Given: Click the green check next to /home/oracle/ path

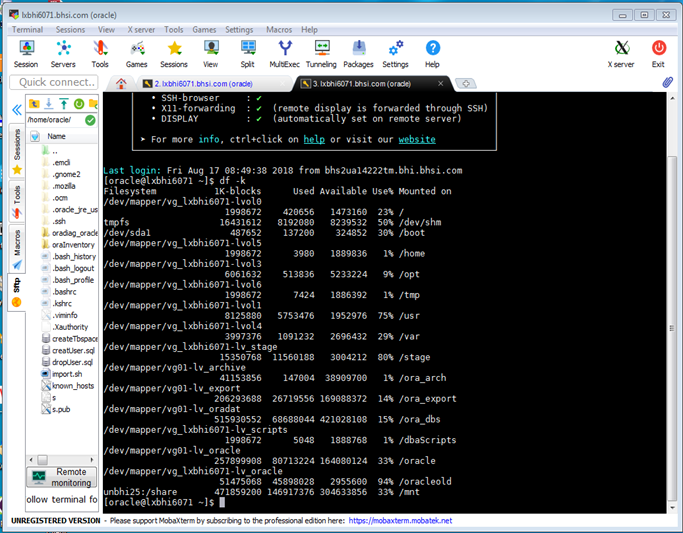Looking at the screenshot, I should tap(91, 120).
